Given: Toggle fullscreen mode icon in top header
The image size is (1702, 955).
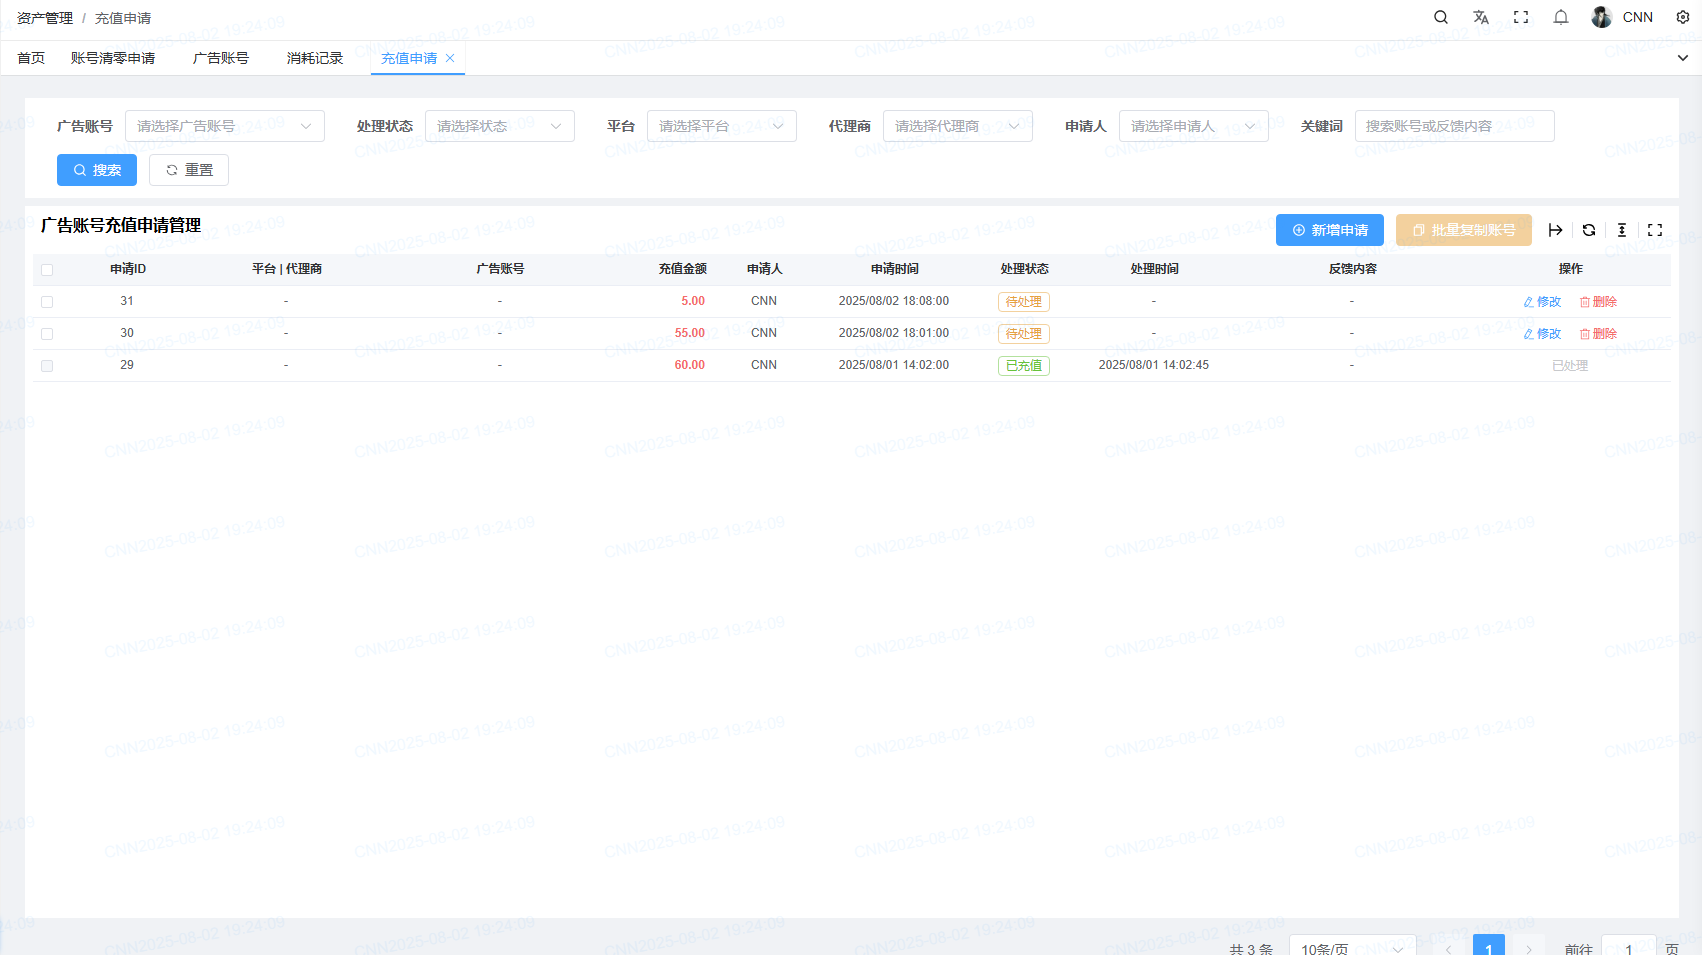Looking at the screenshot, I should [1521, 17].
